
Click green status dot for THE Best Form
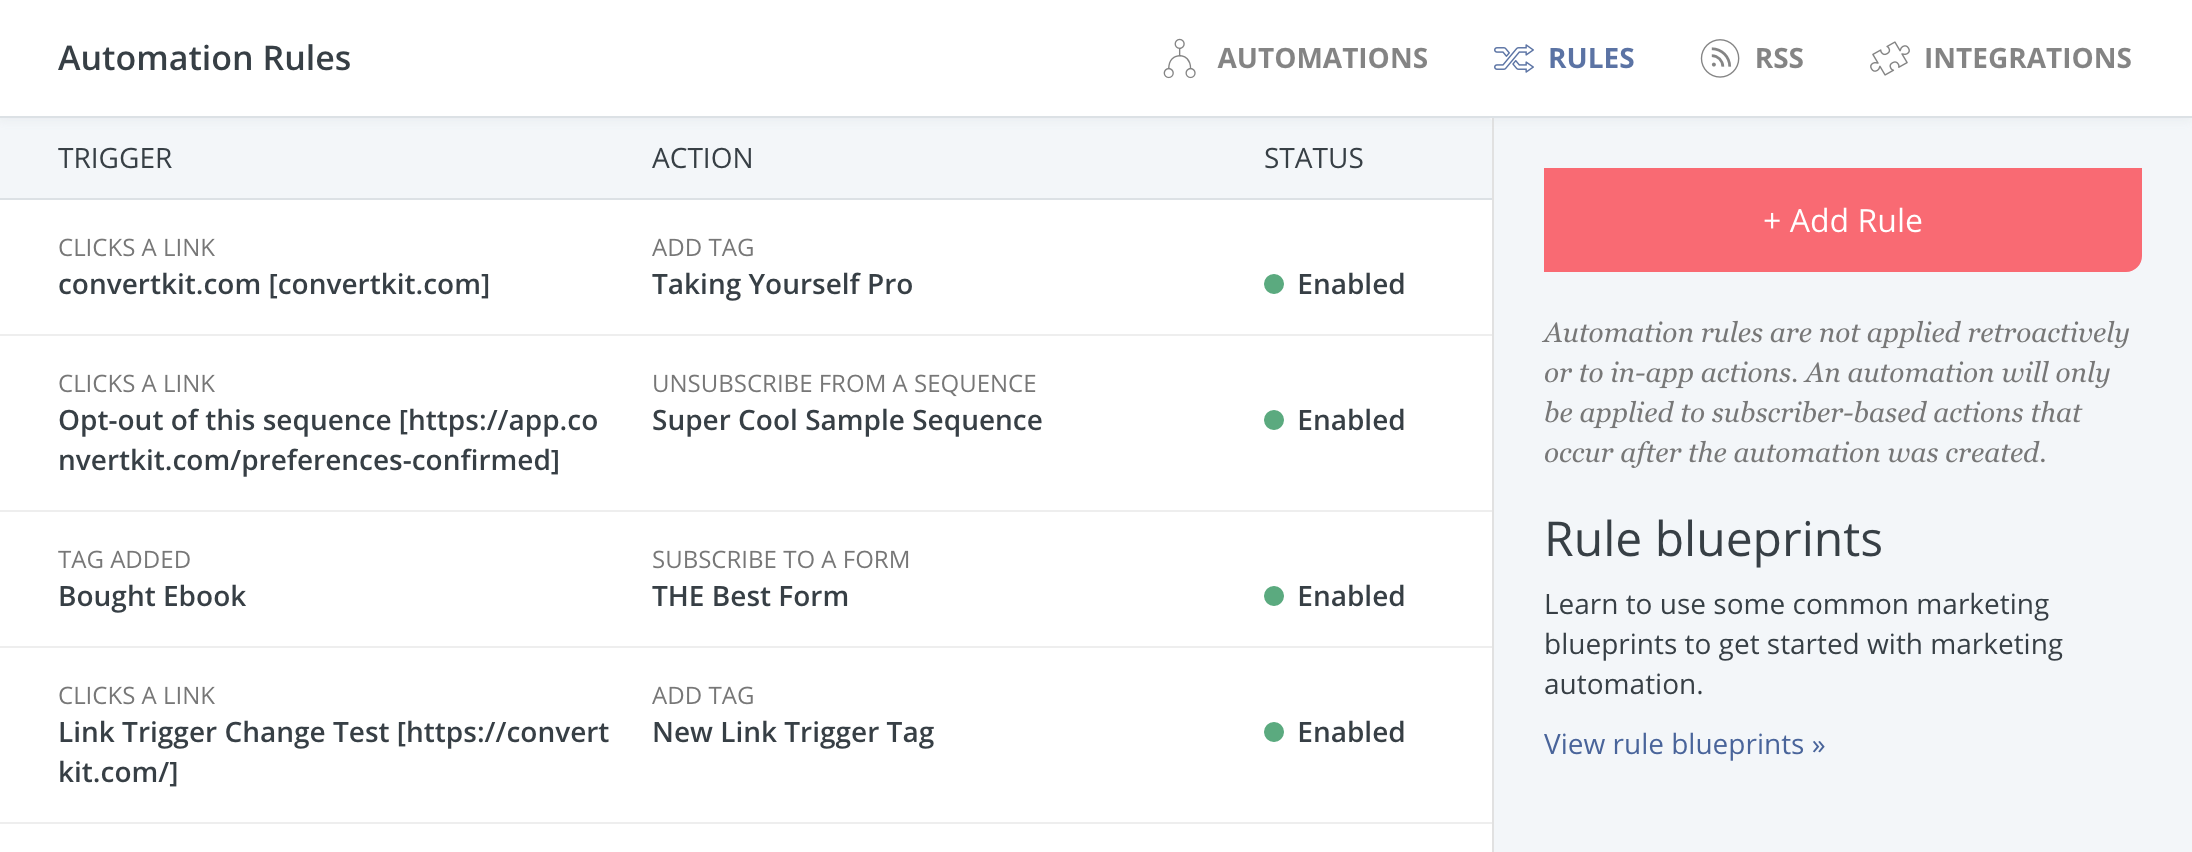pyautogui.click(x=1274, y=596)
